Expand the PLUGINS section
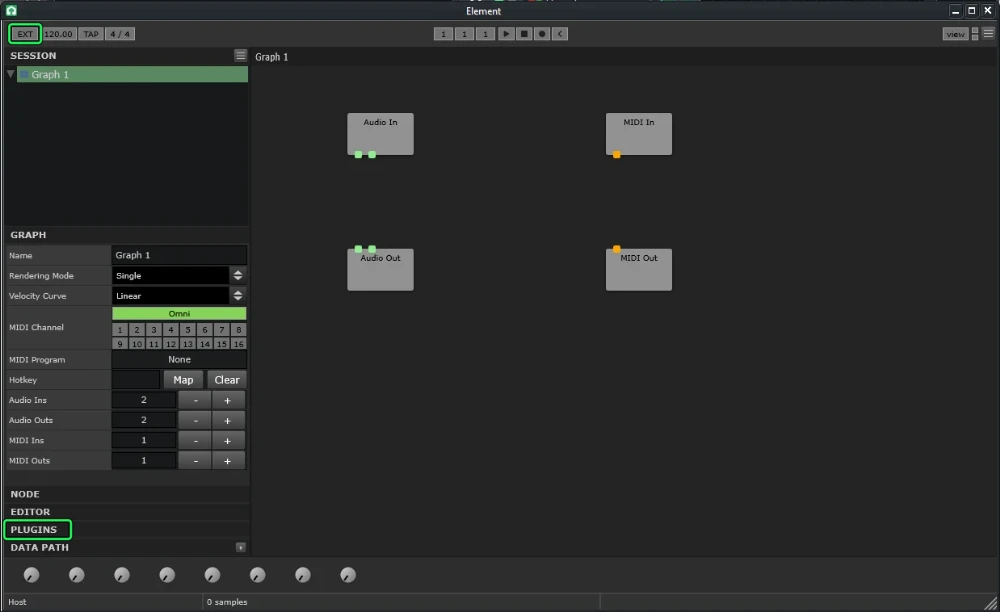Viewport: 1000px width, 612px height. [126, 530]
